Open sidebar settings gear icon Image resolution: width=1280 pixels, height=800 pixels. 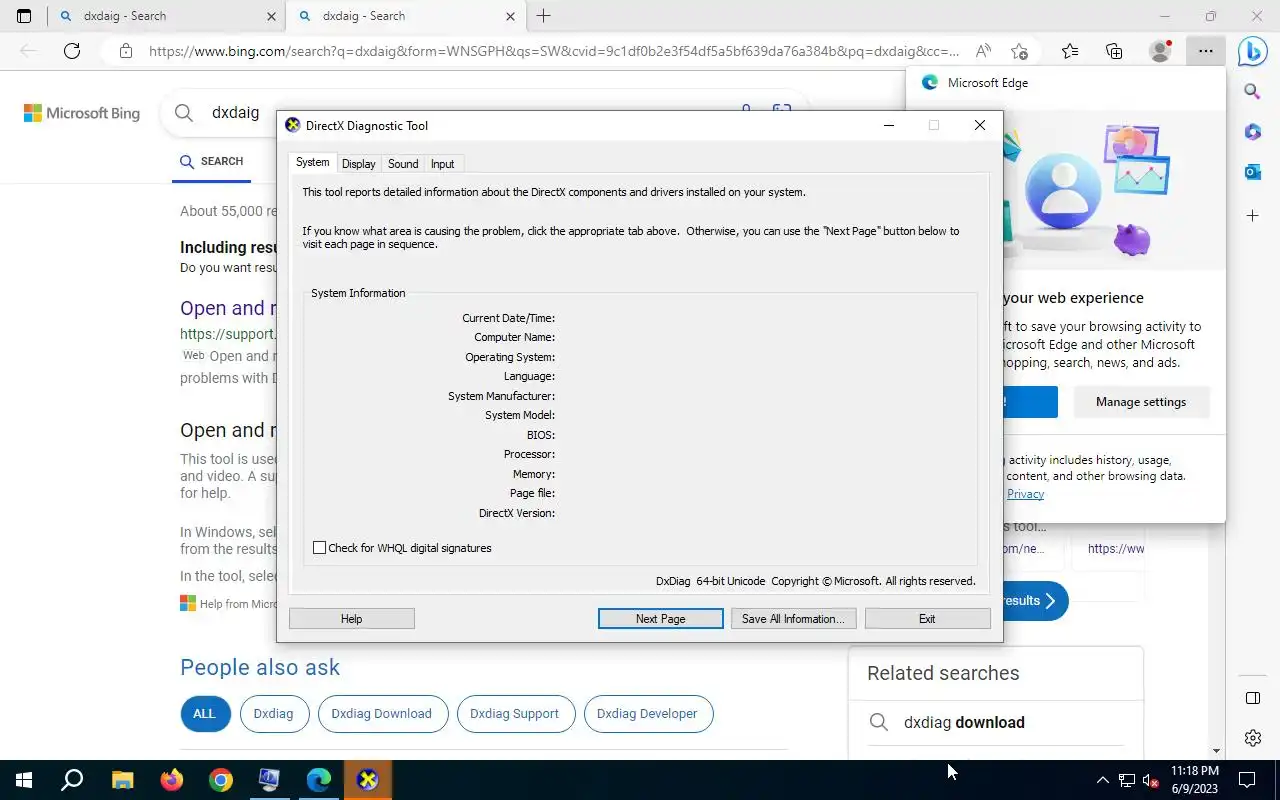pos(1252,738)
